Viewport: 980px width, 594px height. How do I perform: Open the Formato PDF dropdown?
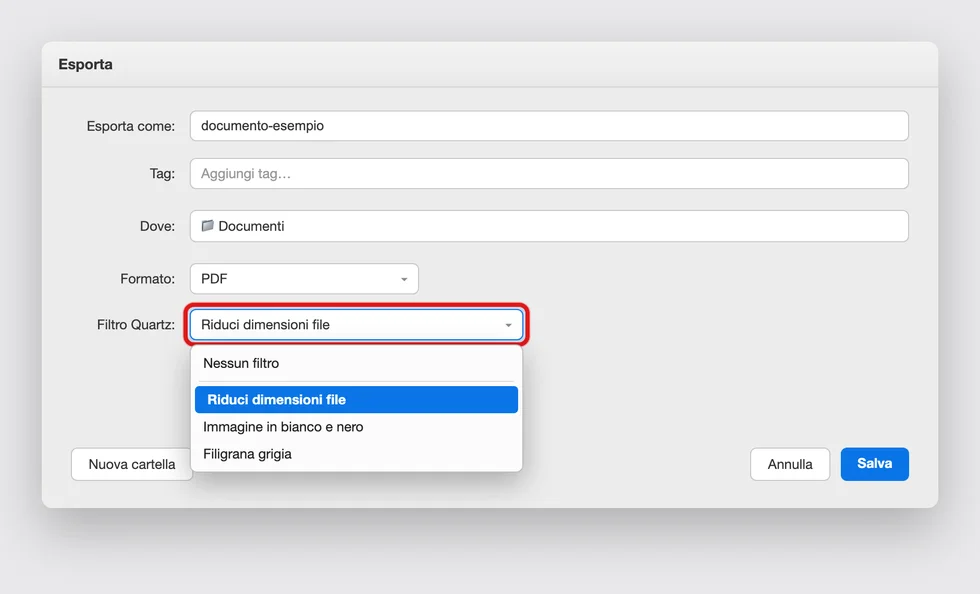[304, 278]
